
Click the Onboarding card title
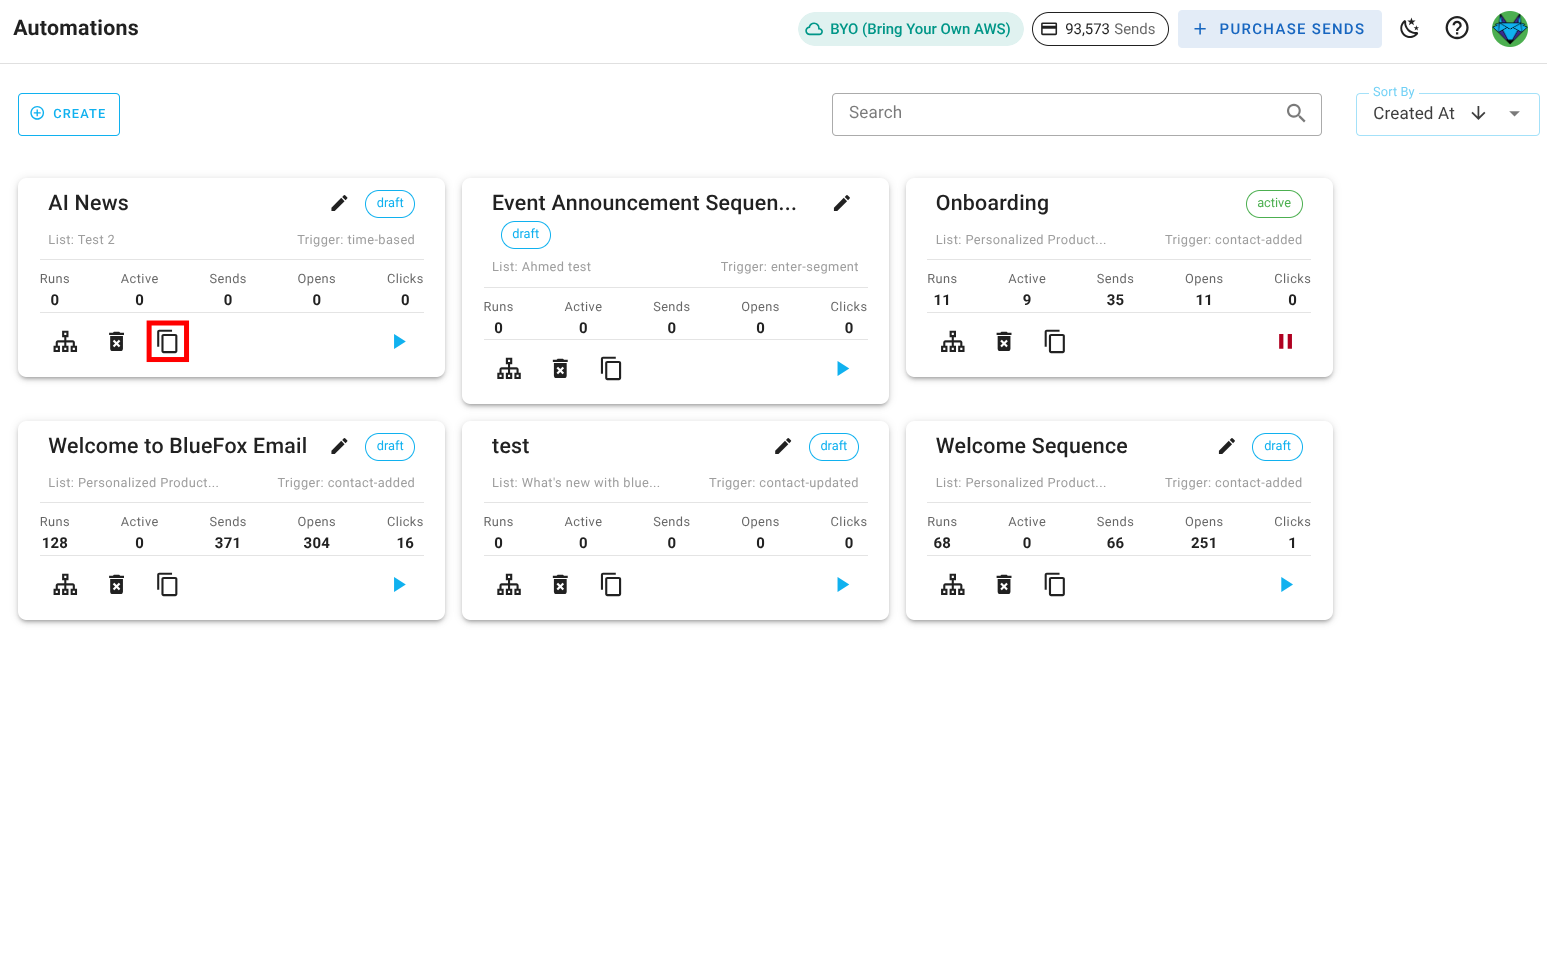992,203
